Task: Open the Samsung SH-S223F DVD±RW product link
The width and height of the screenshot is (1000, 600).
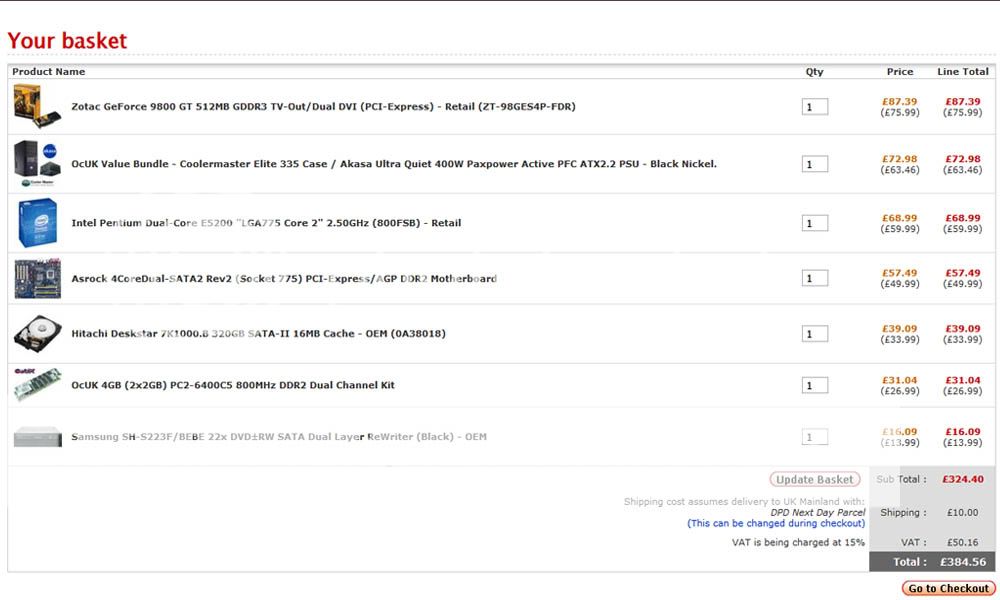Action: [x=279, y=437]
